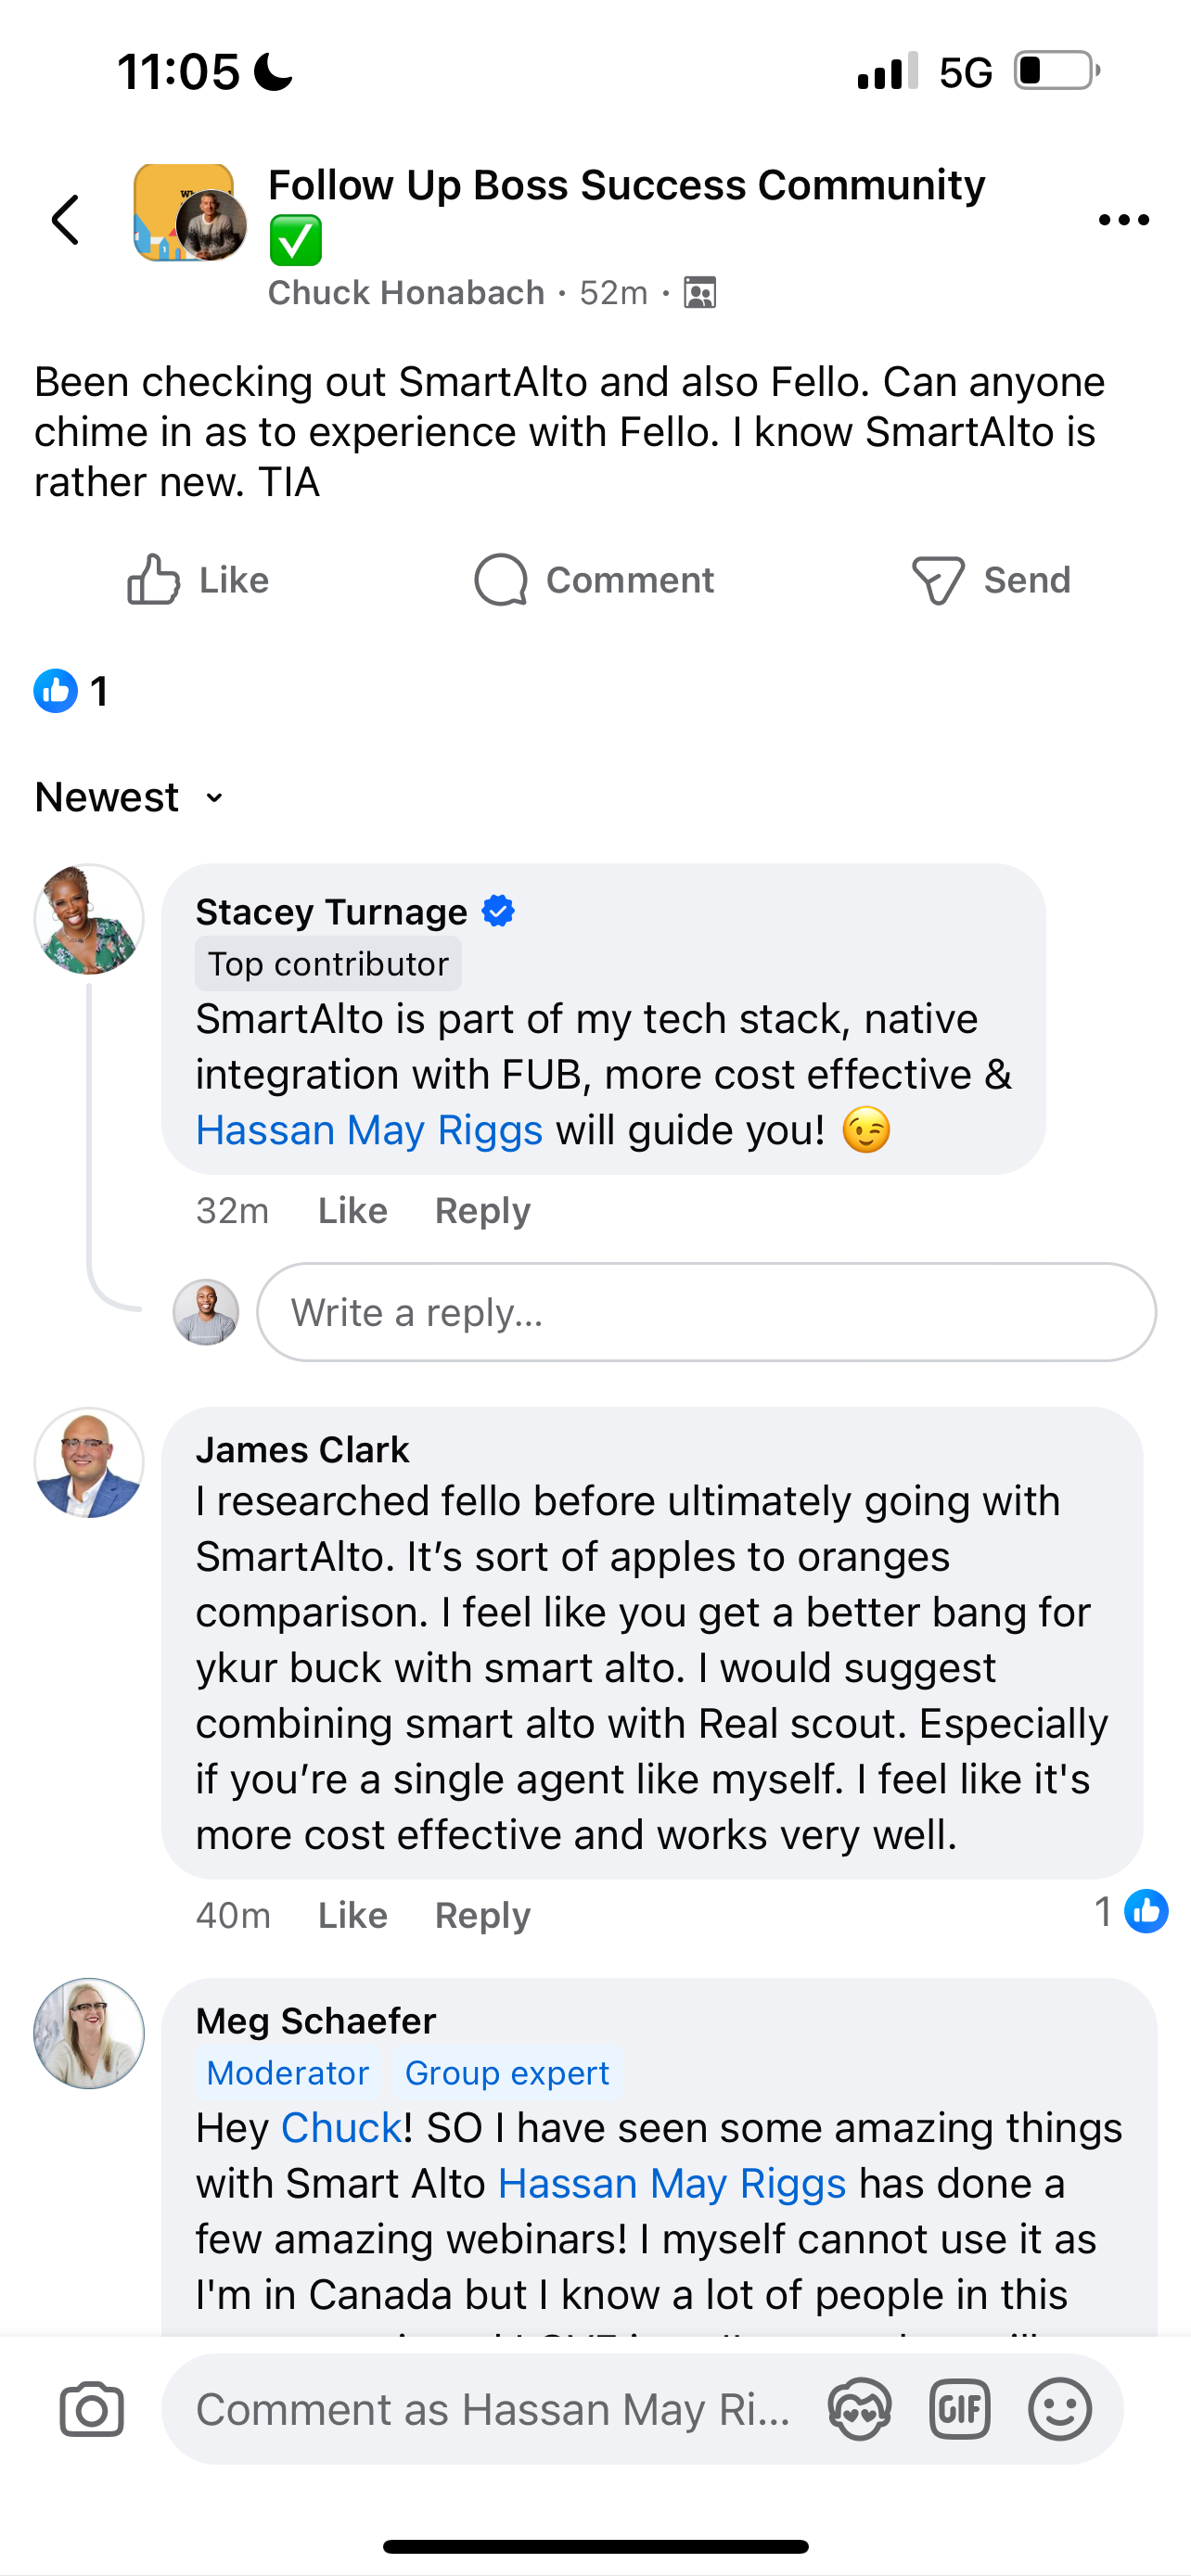Open the avatar sticker icon
1191x2576 pixels.
[859, 2409]
